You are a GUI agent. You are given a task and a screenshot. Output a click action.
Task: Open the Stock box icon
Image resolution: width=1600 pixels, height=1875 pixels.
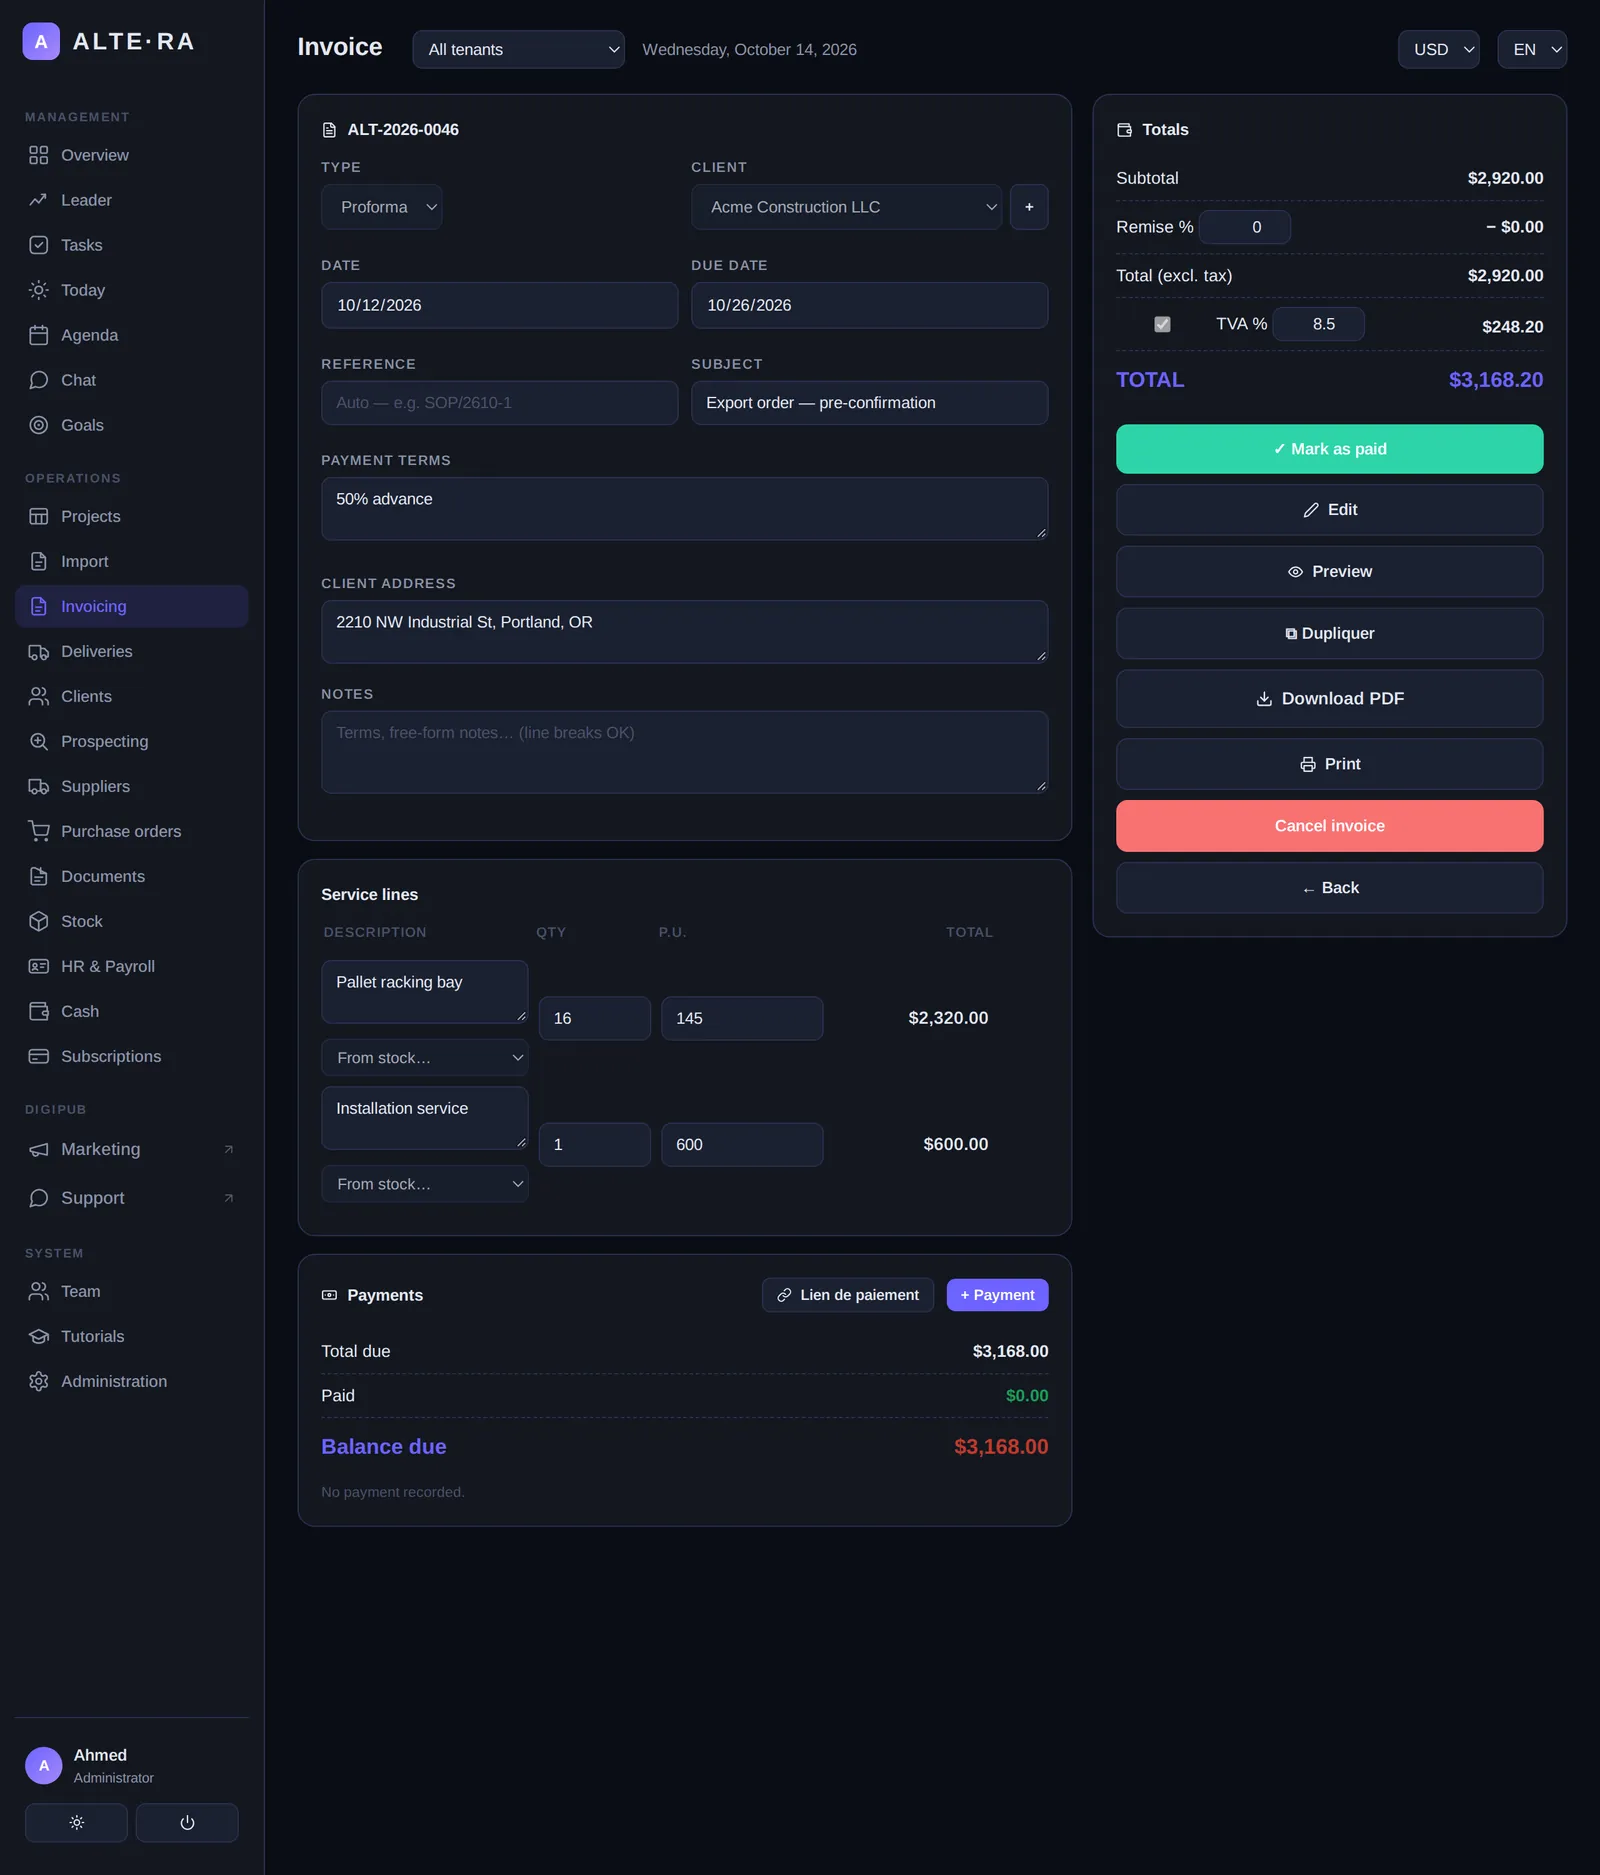[39, 921]
